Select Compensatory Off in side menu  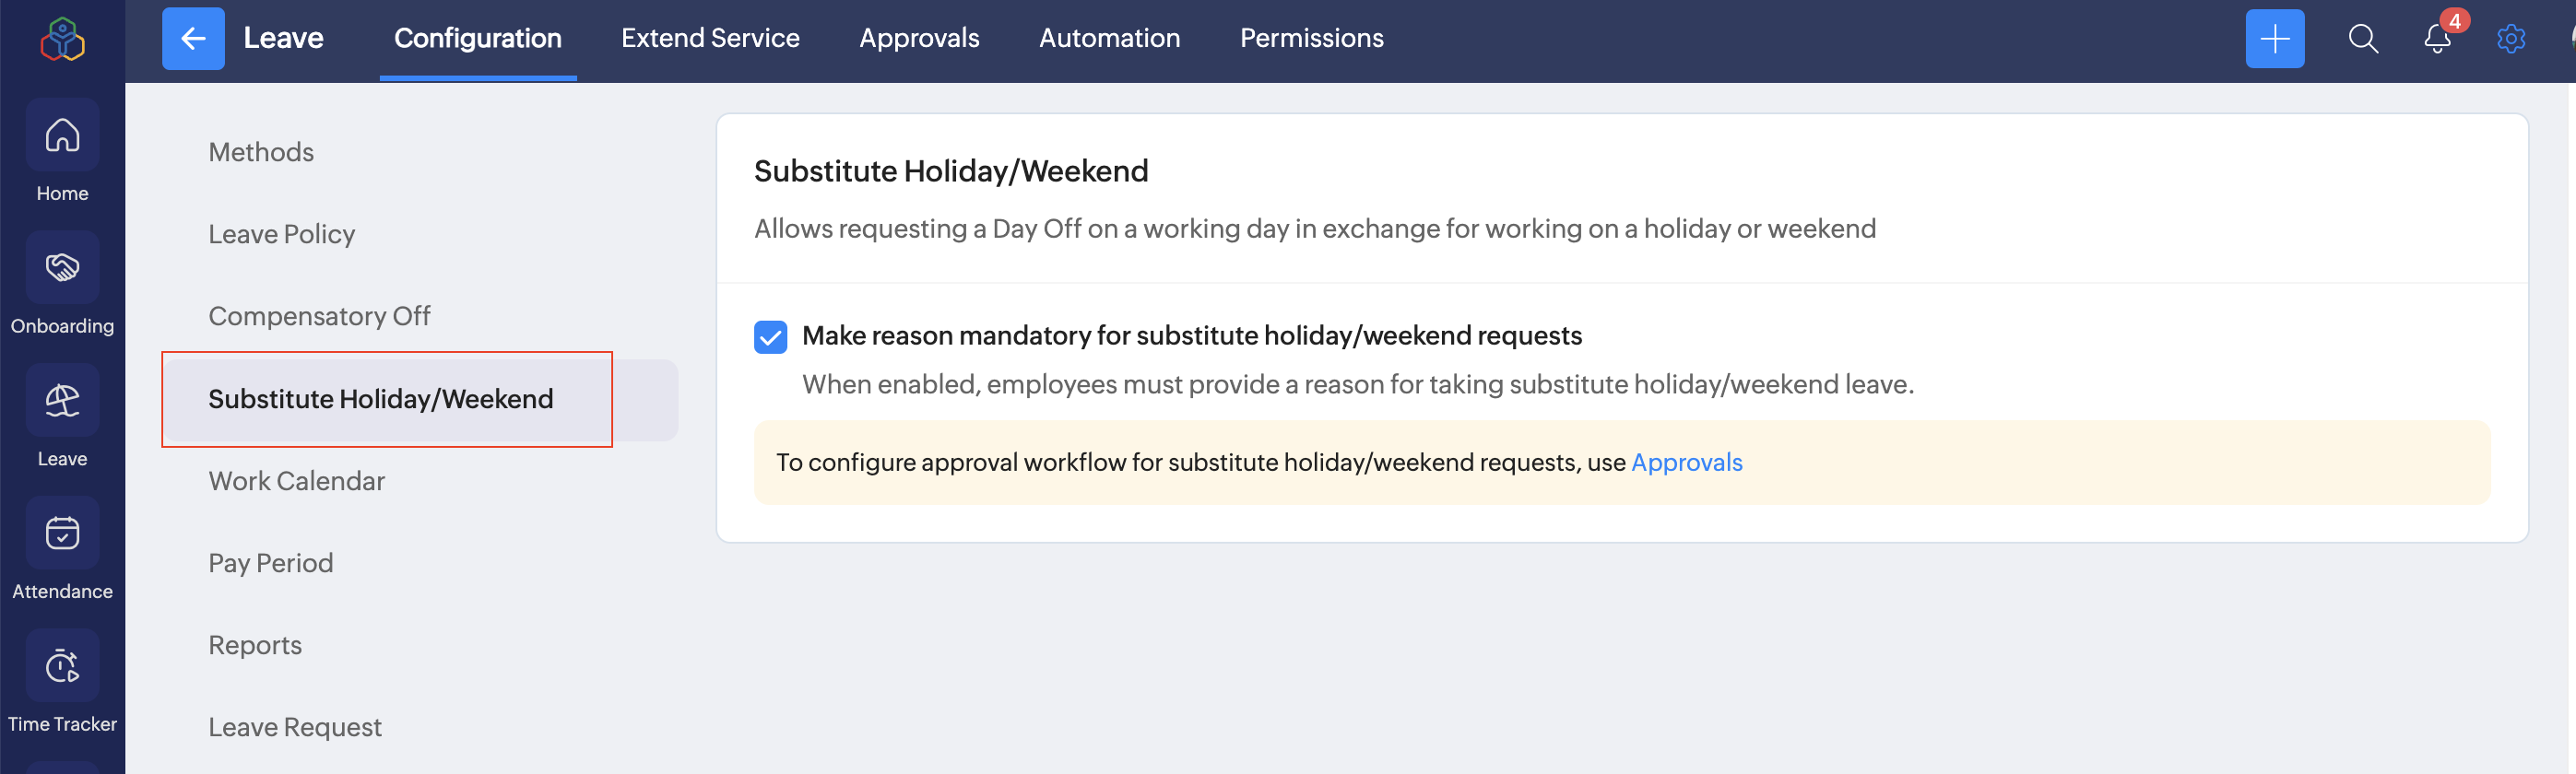click(x=319, y=317)
